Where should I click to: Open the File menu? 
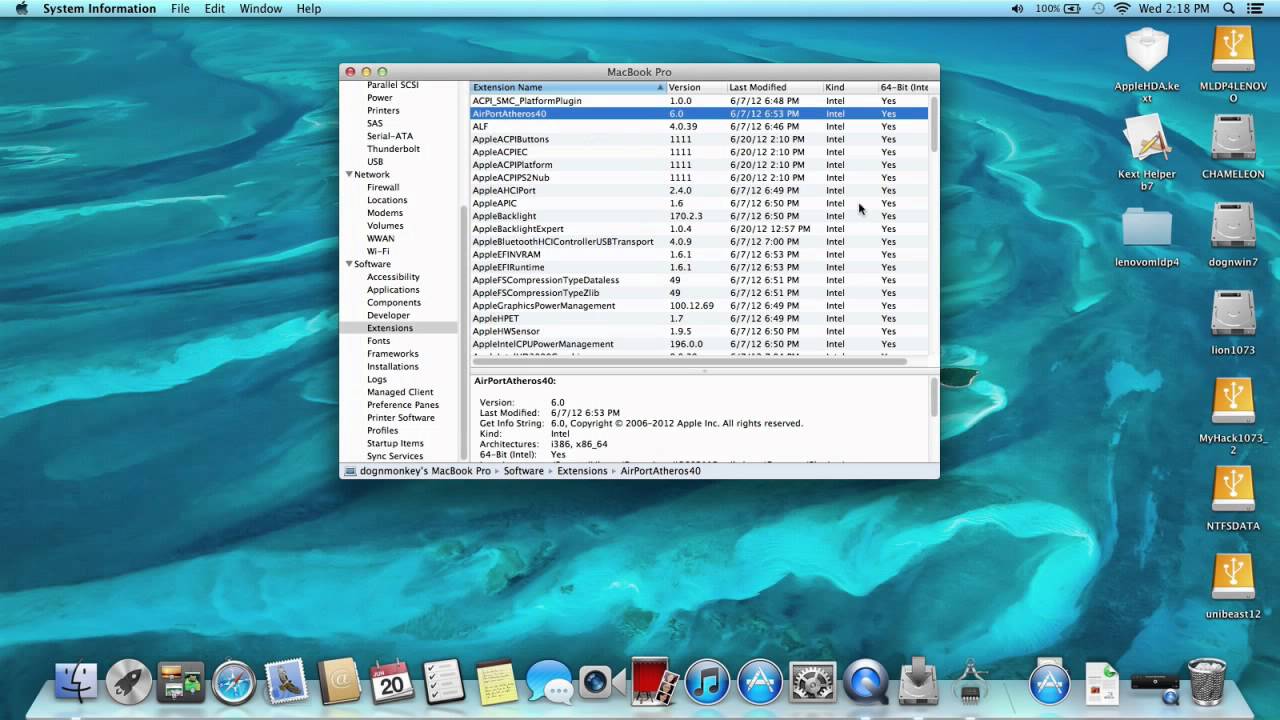coord(180,9)
